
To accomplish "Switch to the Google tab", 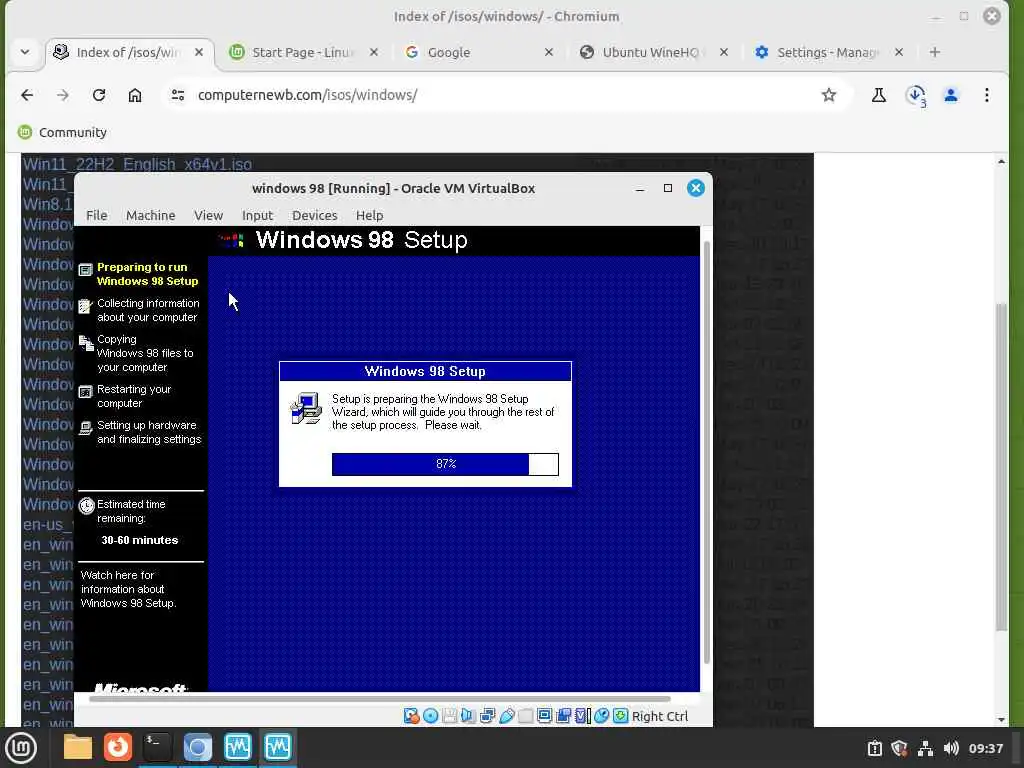I will (x=477, y=52).
